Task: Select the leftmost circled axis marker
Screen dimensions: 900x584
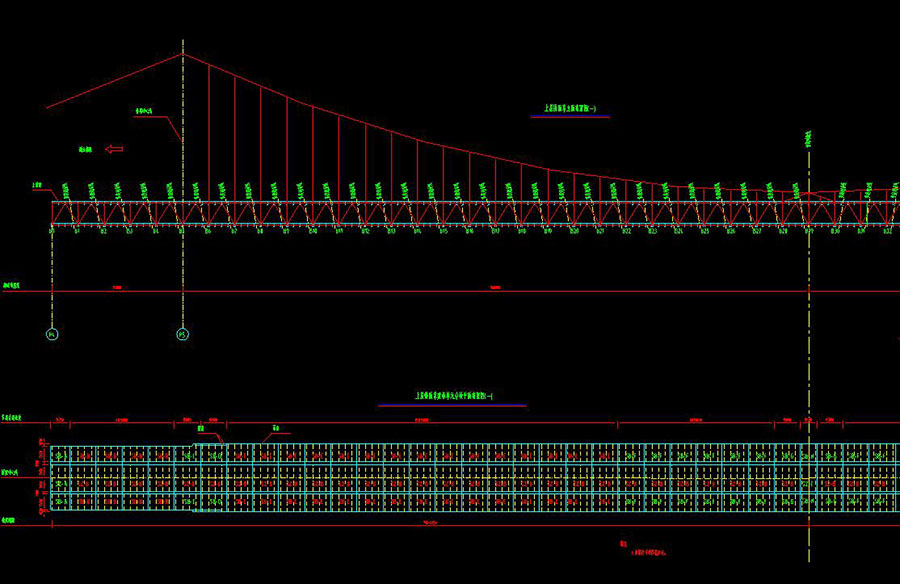Action: (52, 334)
